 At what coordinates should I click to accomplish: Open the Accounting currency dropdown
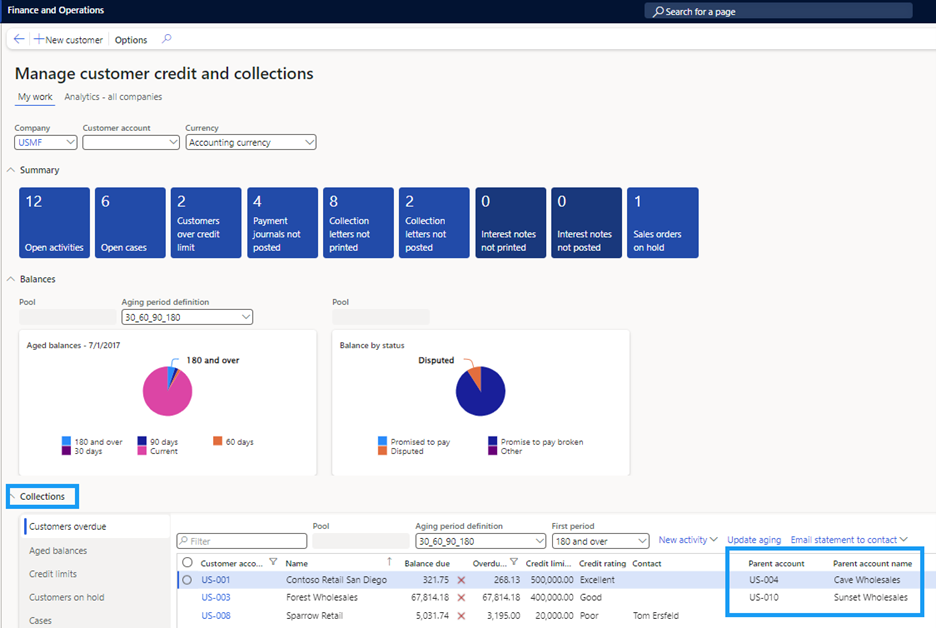[x=250, y=143]
